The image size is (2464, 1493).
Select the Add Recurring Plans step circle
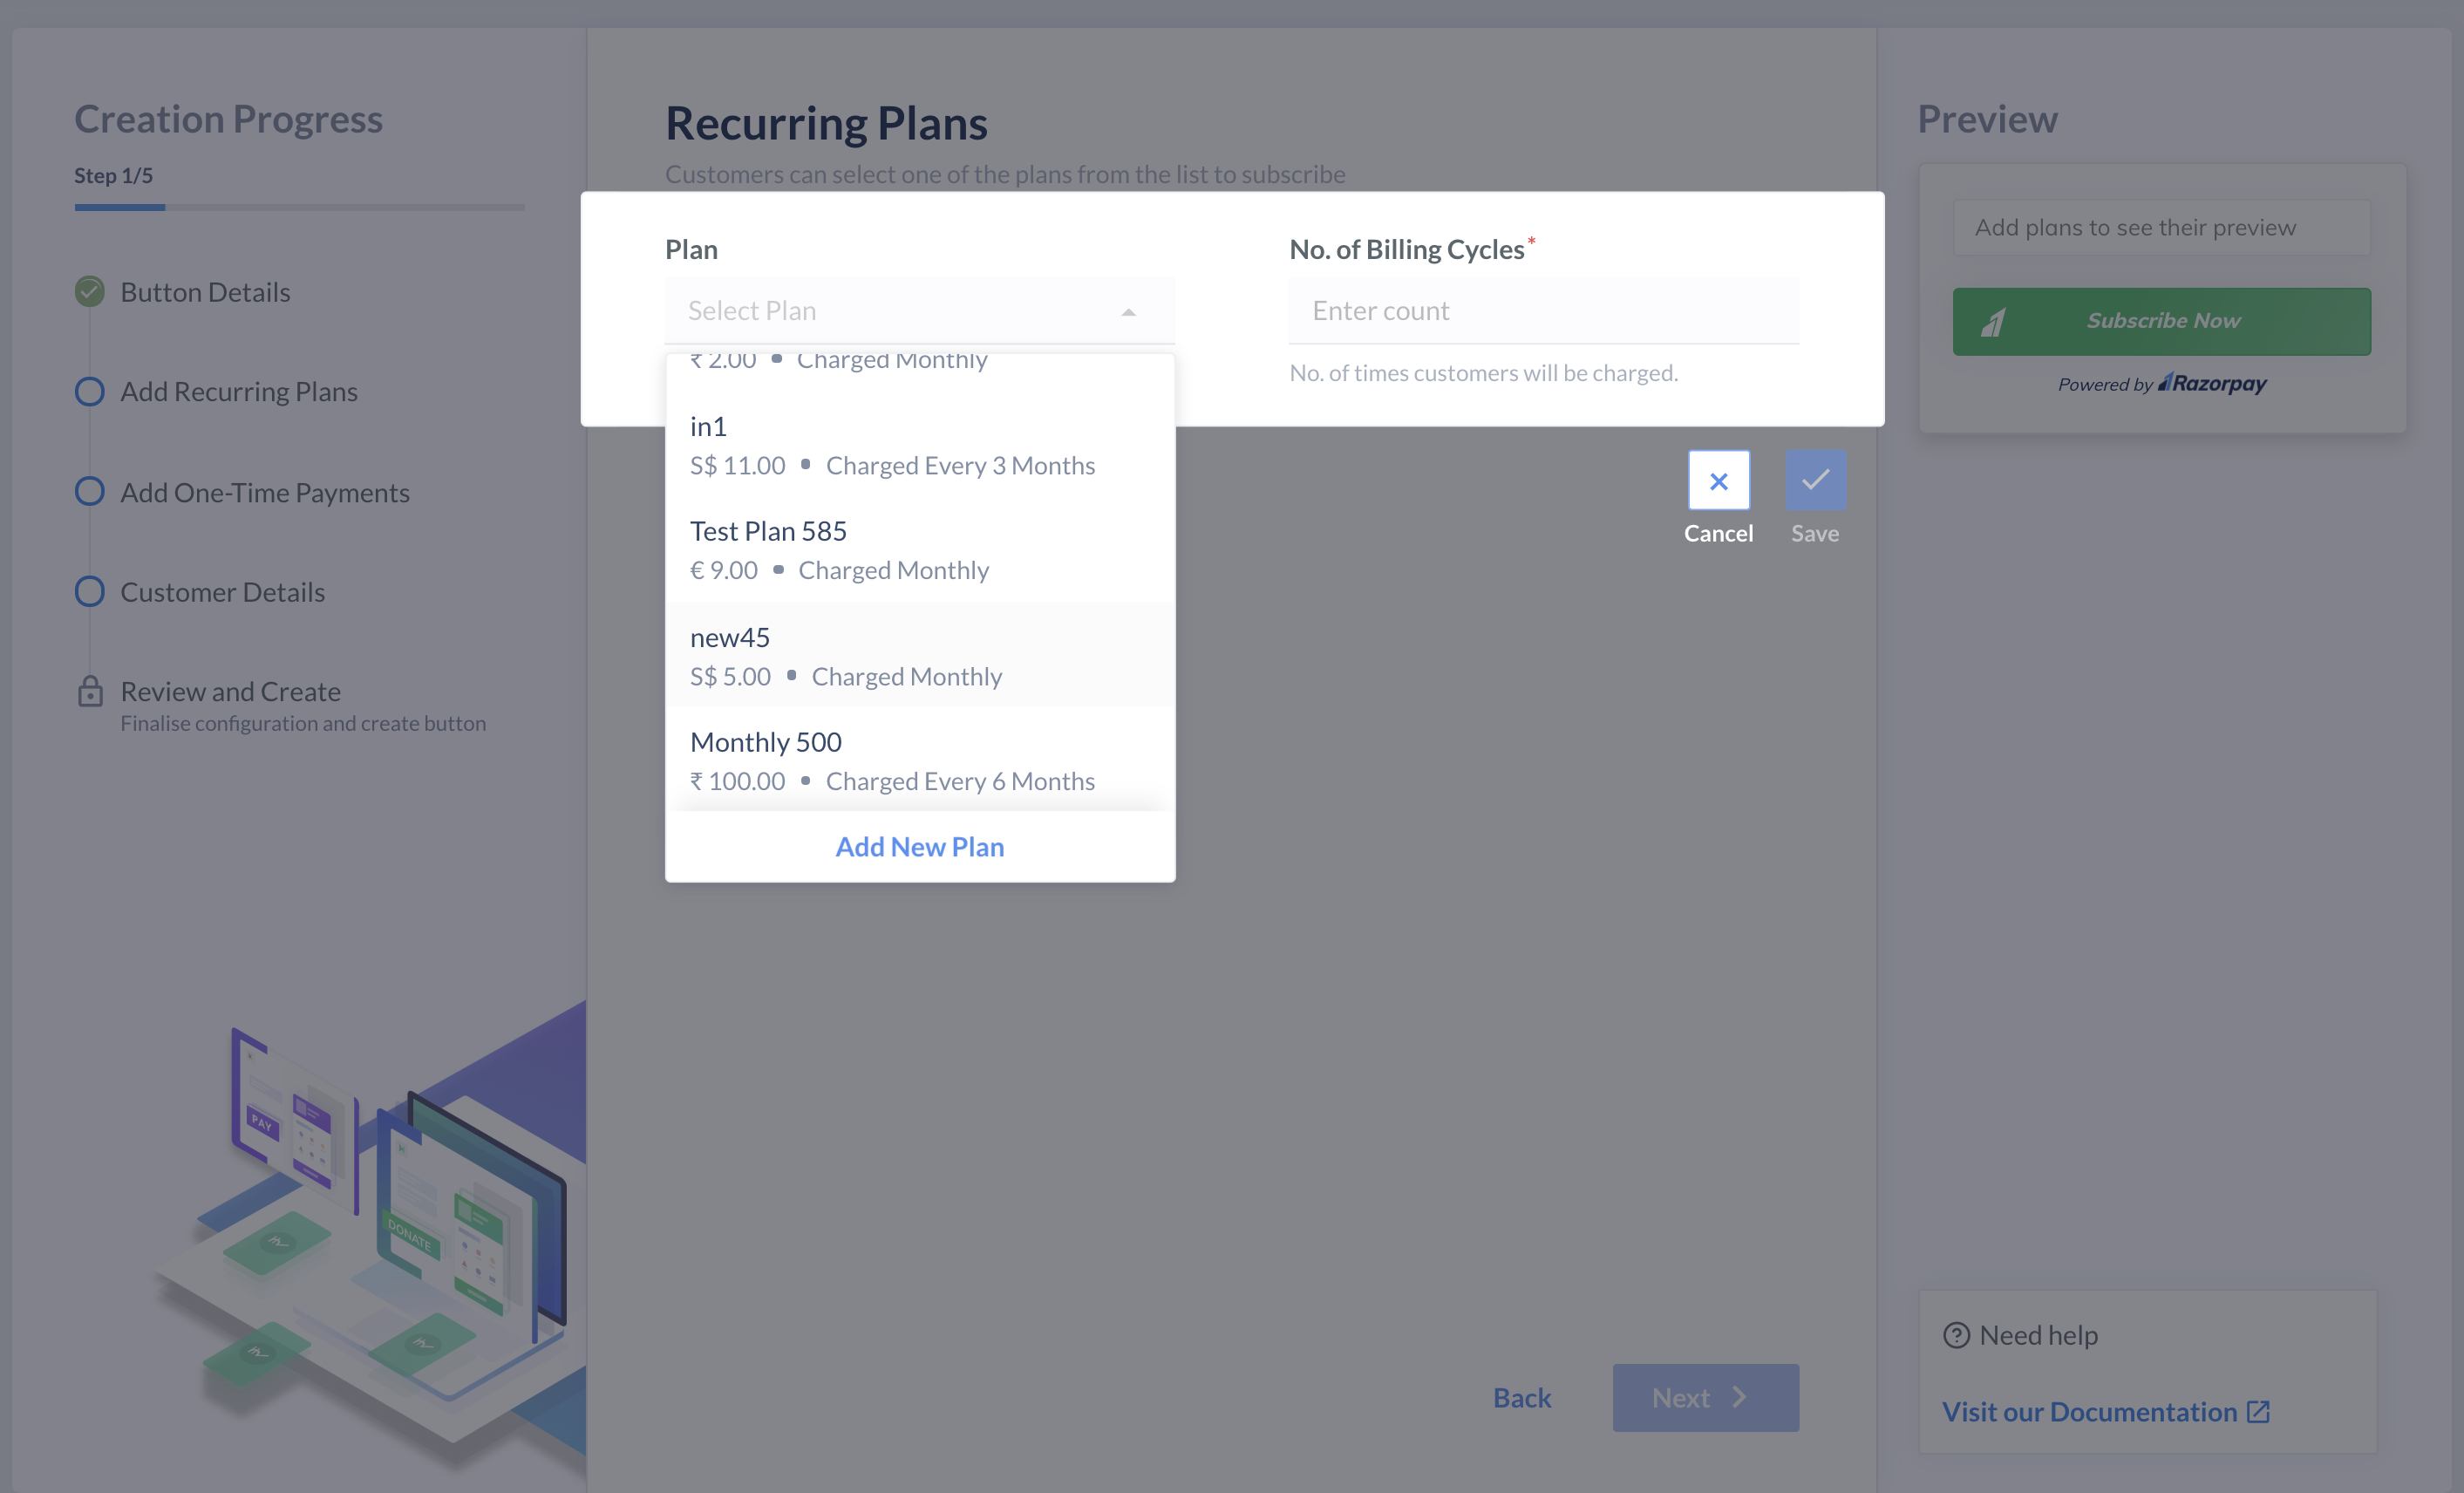[89, 391]
